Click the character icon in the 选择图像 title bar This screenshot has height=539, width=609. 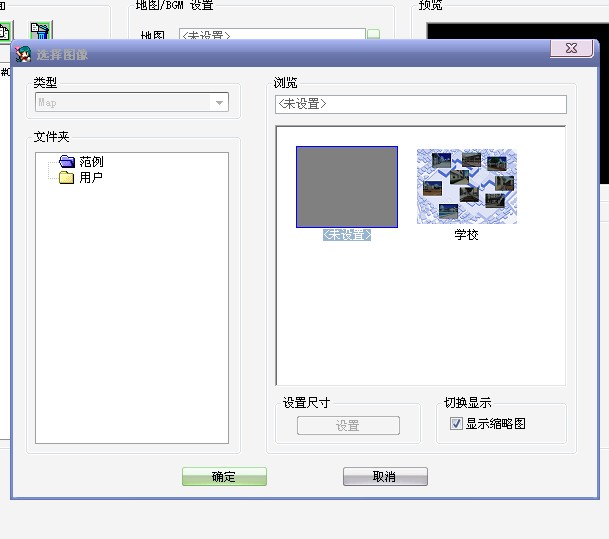(23, 54)
